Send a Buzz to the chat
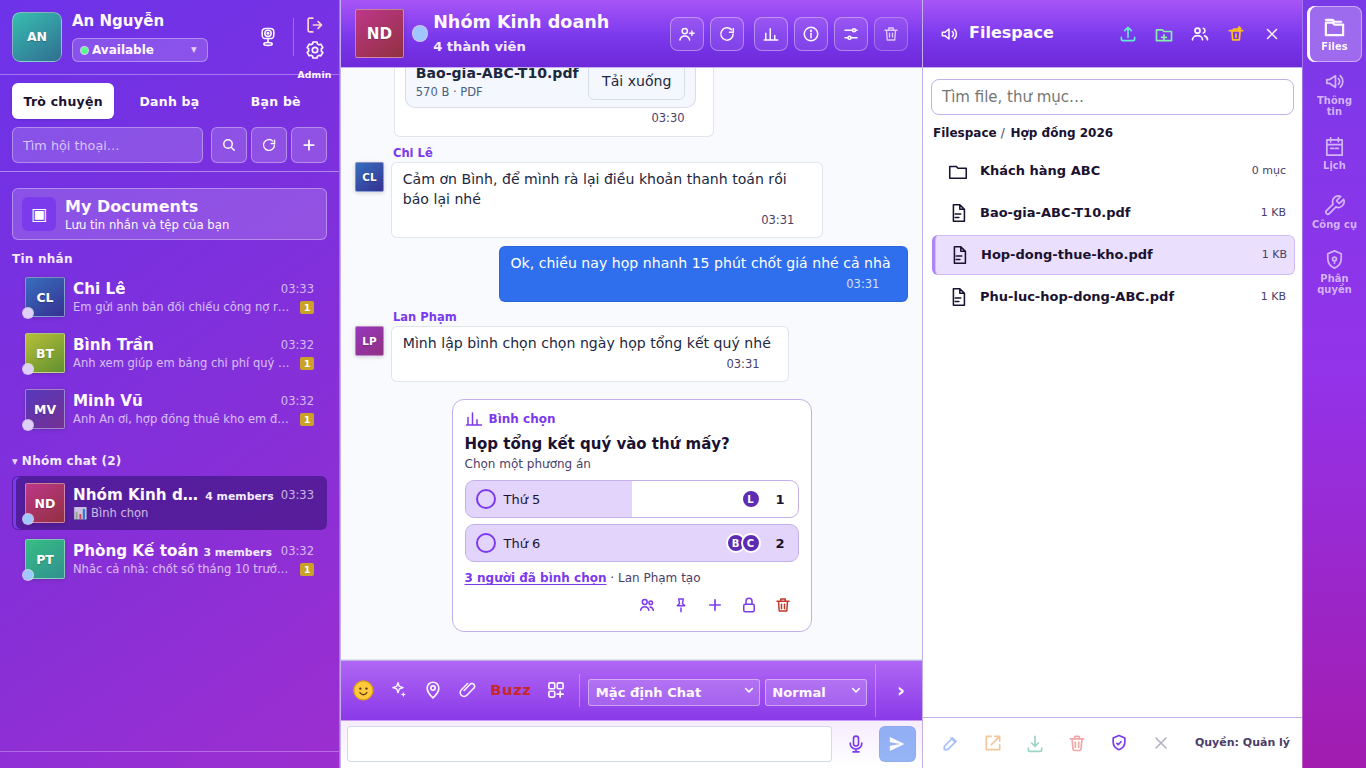The width and height of the screenshot is (1366, 768). pos(510,690)
